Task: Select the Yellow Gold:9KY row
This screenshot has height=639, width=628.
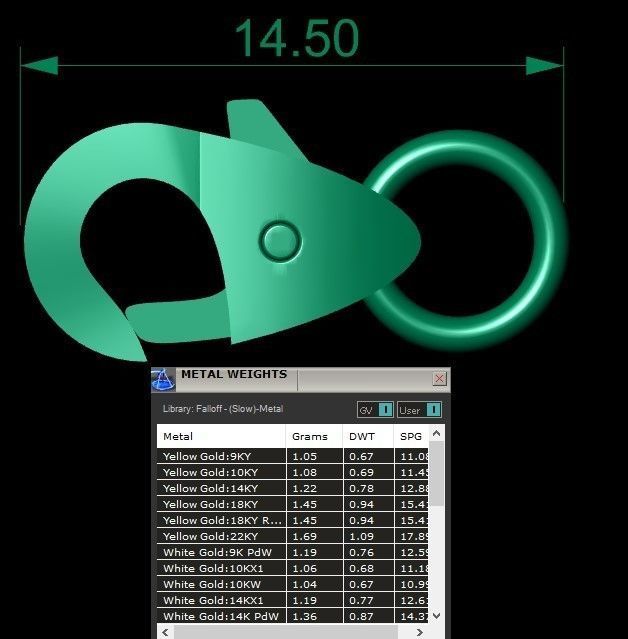Action: point(293,456)
